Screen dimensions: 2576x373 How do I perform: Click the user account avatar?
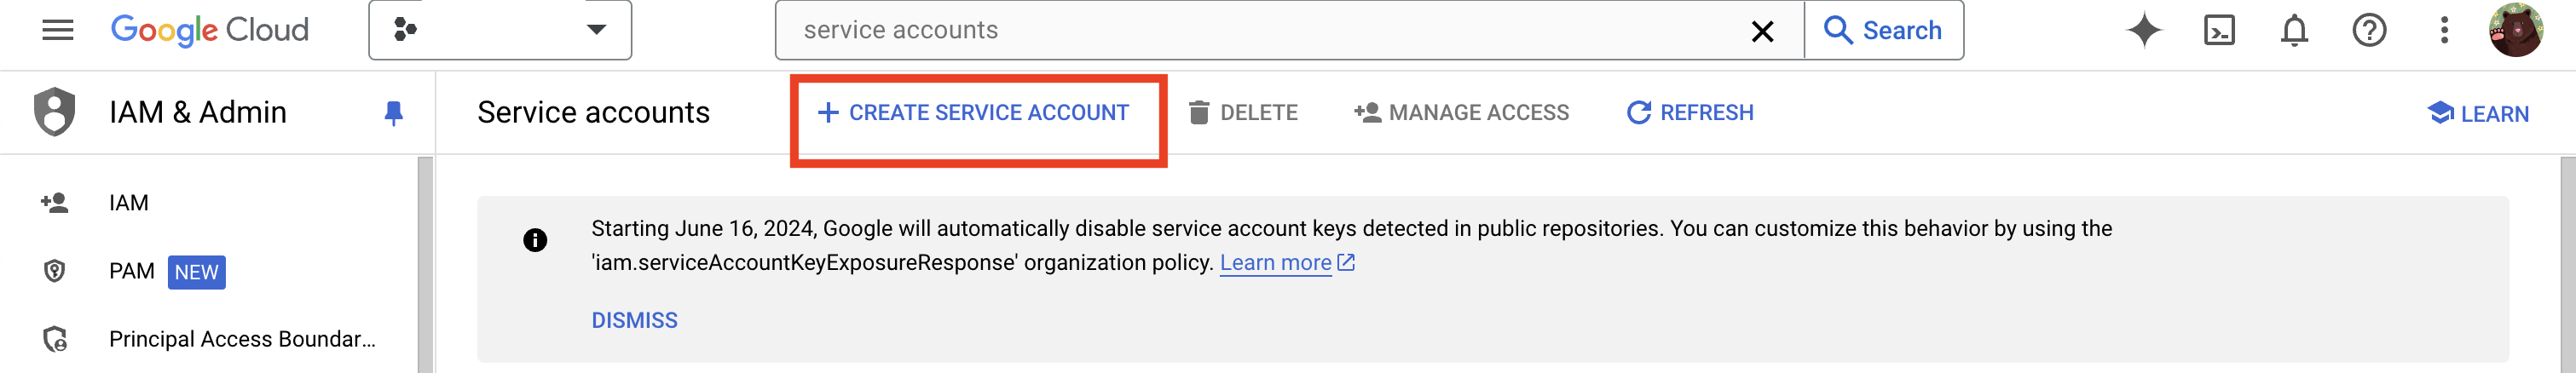[x=2516, y=30]
